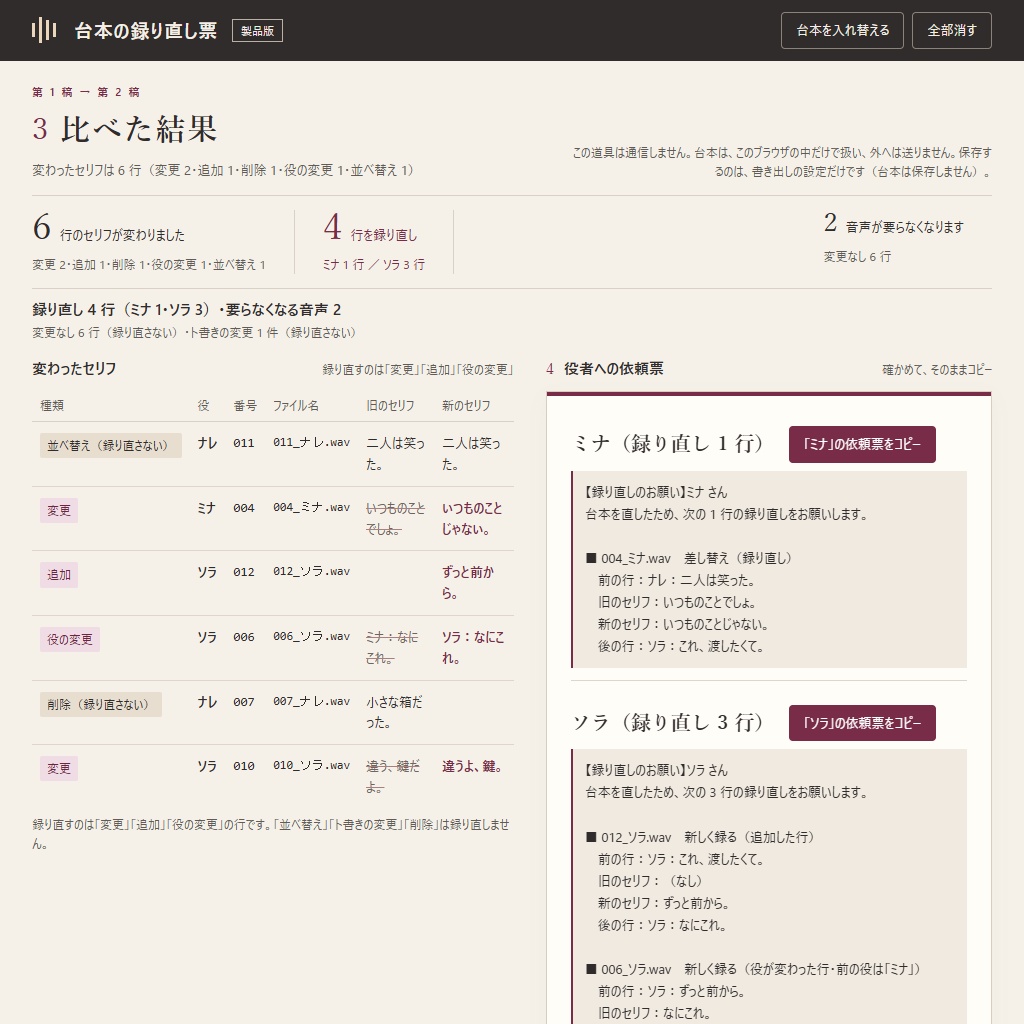Select the 役の変更 tag
The width and height of the screenshot is (1024, 1024).
click(x=70, y=639)
